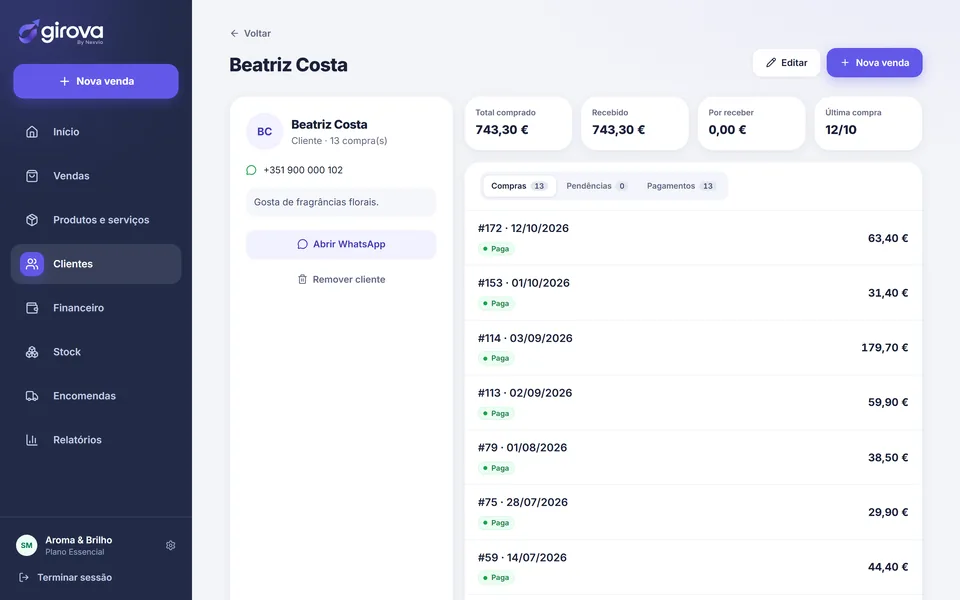Click the Clientes people icon
The width and height of the screenshot is (960, 600).
coord(32,264)
